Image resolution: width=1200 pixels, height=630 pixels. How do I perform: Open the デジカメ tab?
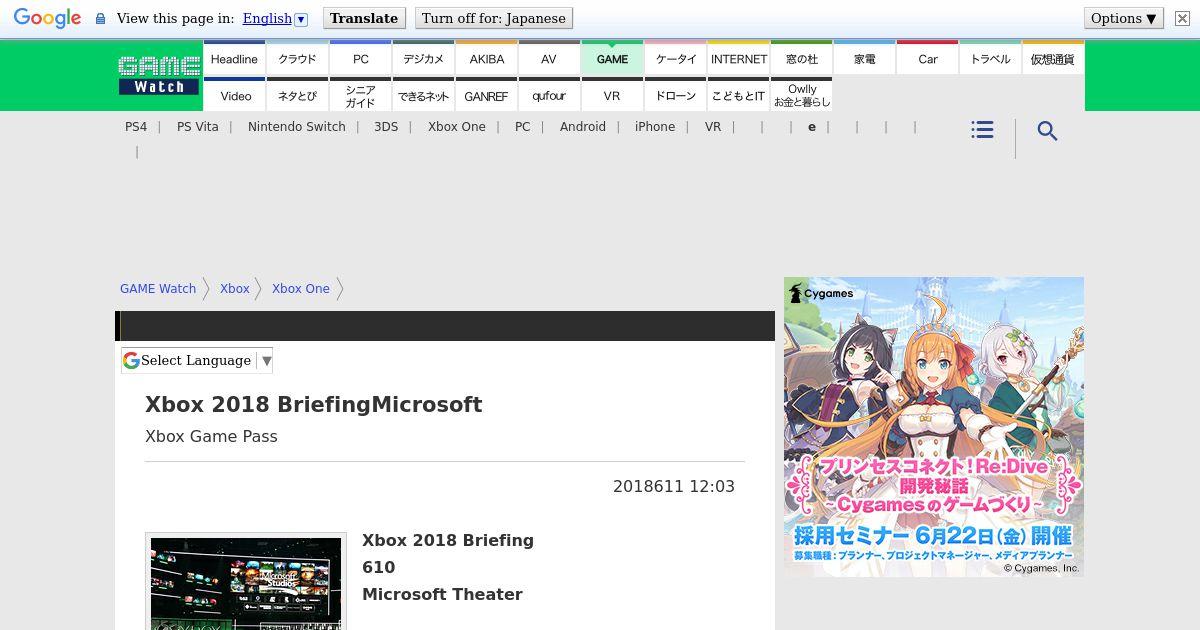[423, 59]
